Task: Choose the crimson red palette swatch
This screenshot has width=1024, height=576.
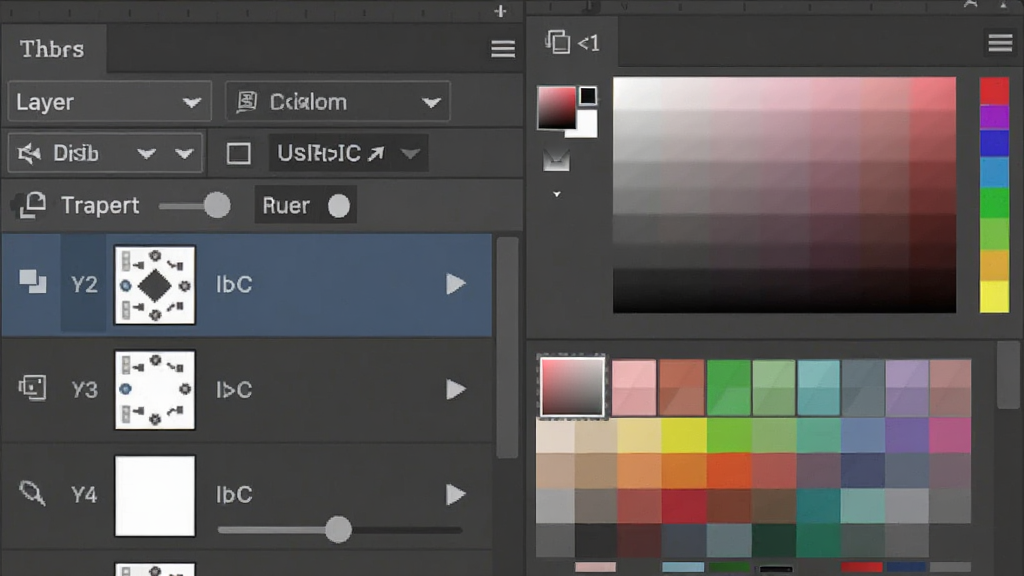Action: click(683, 505)
